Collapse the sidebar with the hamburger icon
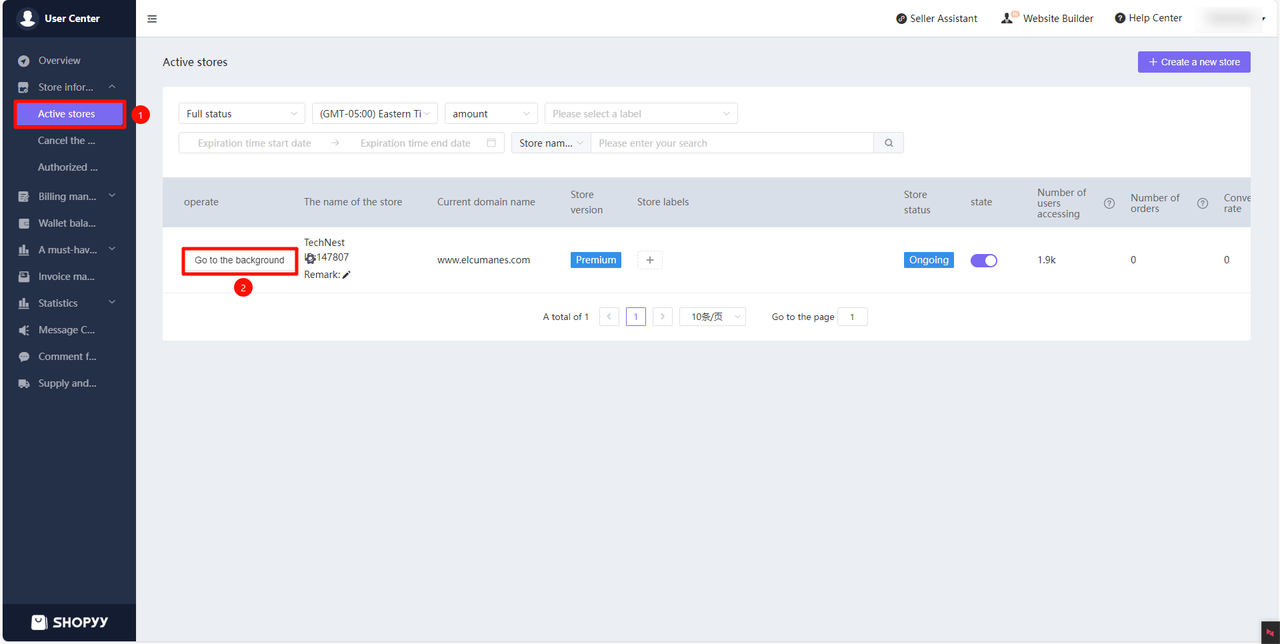 click(x=151, y=18)
